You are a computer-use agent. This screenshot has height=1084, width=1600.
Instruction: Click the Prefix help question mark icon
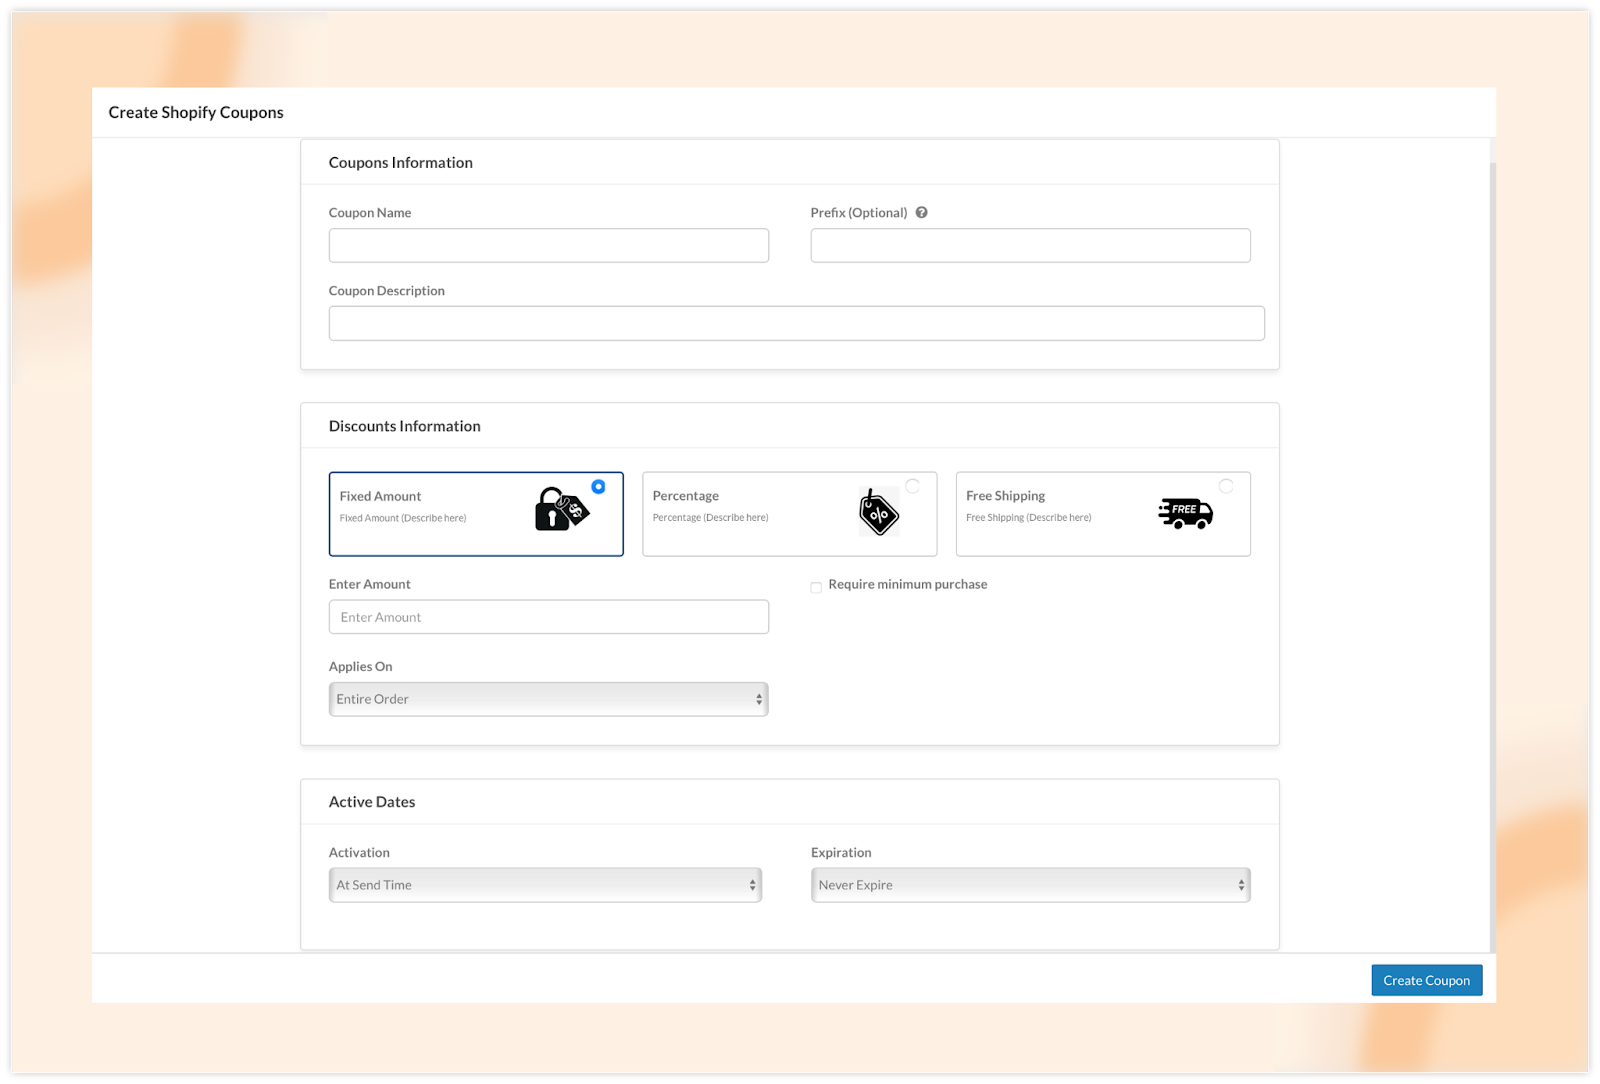[922, 212]
